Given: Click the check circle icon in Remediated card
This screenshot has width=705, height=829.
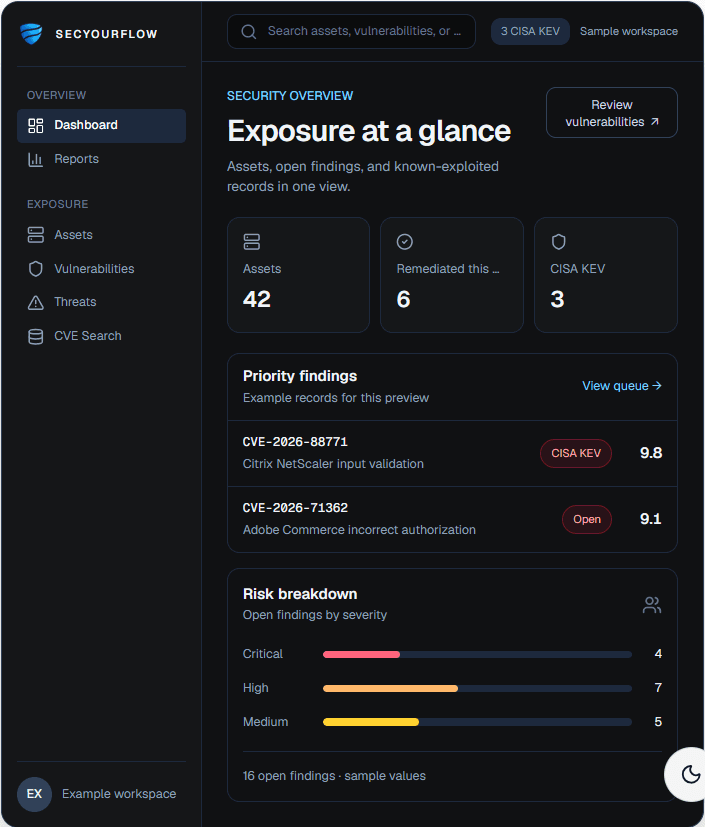Looking at the screenshot, I should coord(405,242).
